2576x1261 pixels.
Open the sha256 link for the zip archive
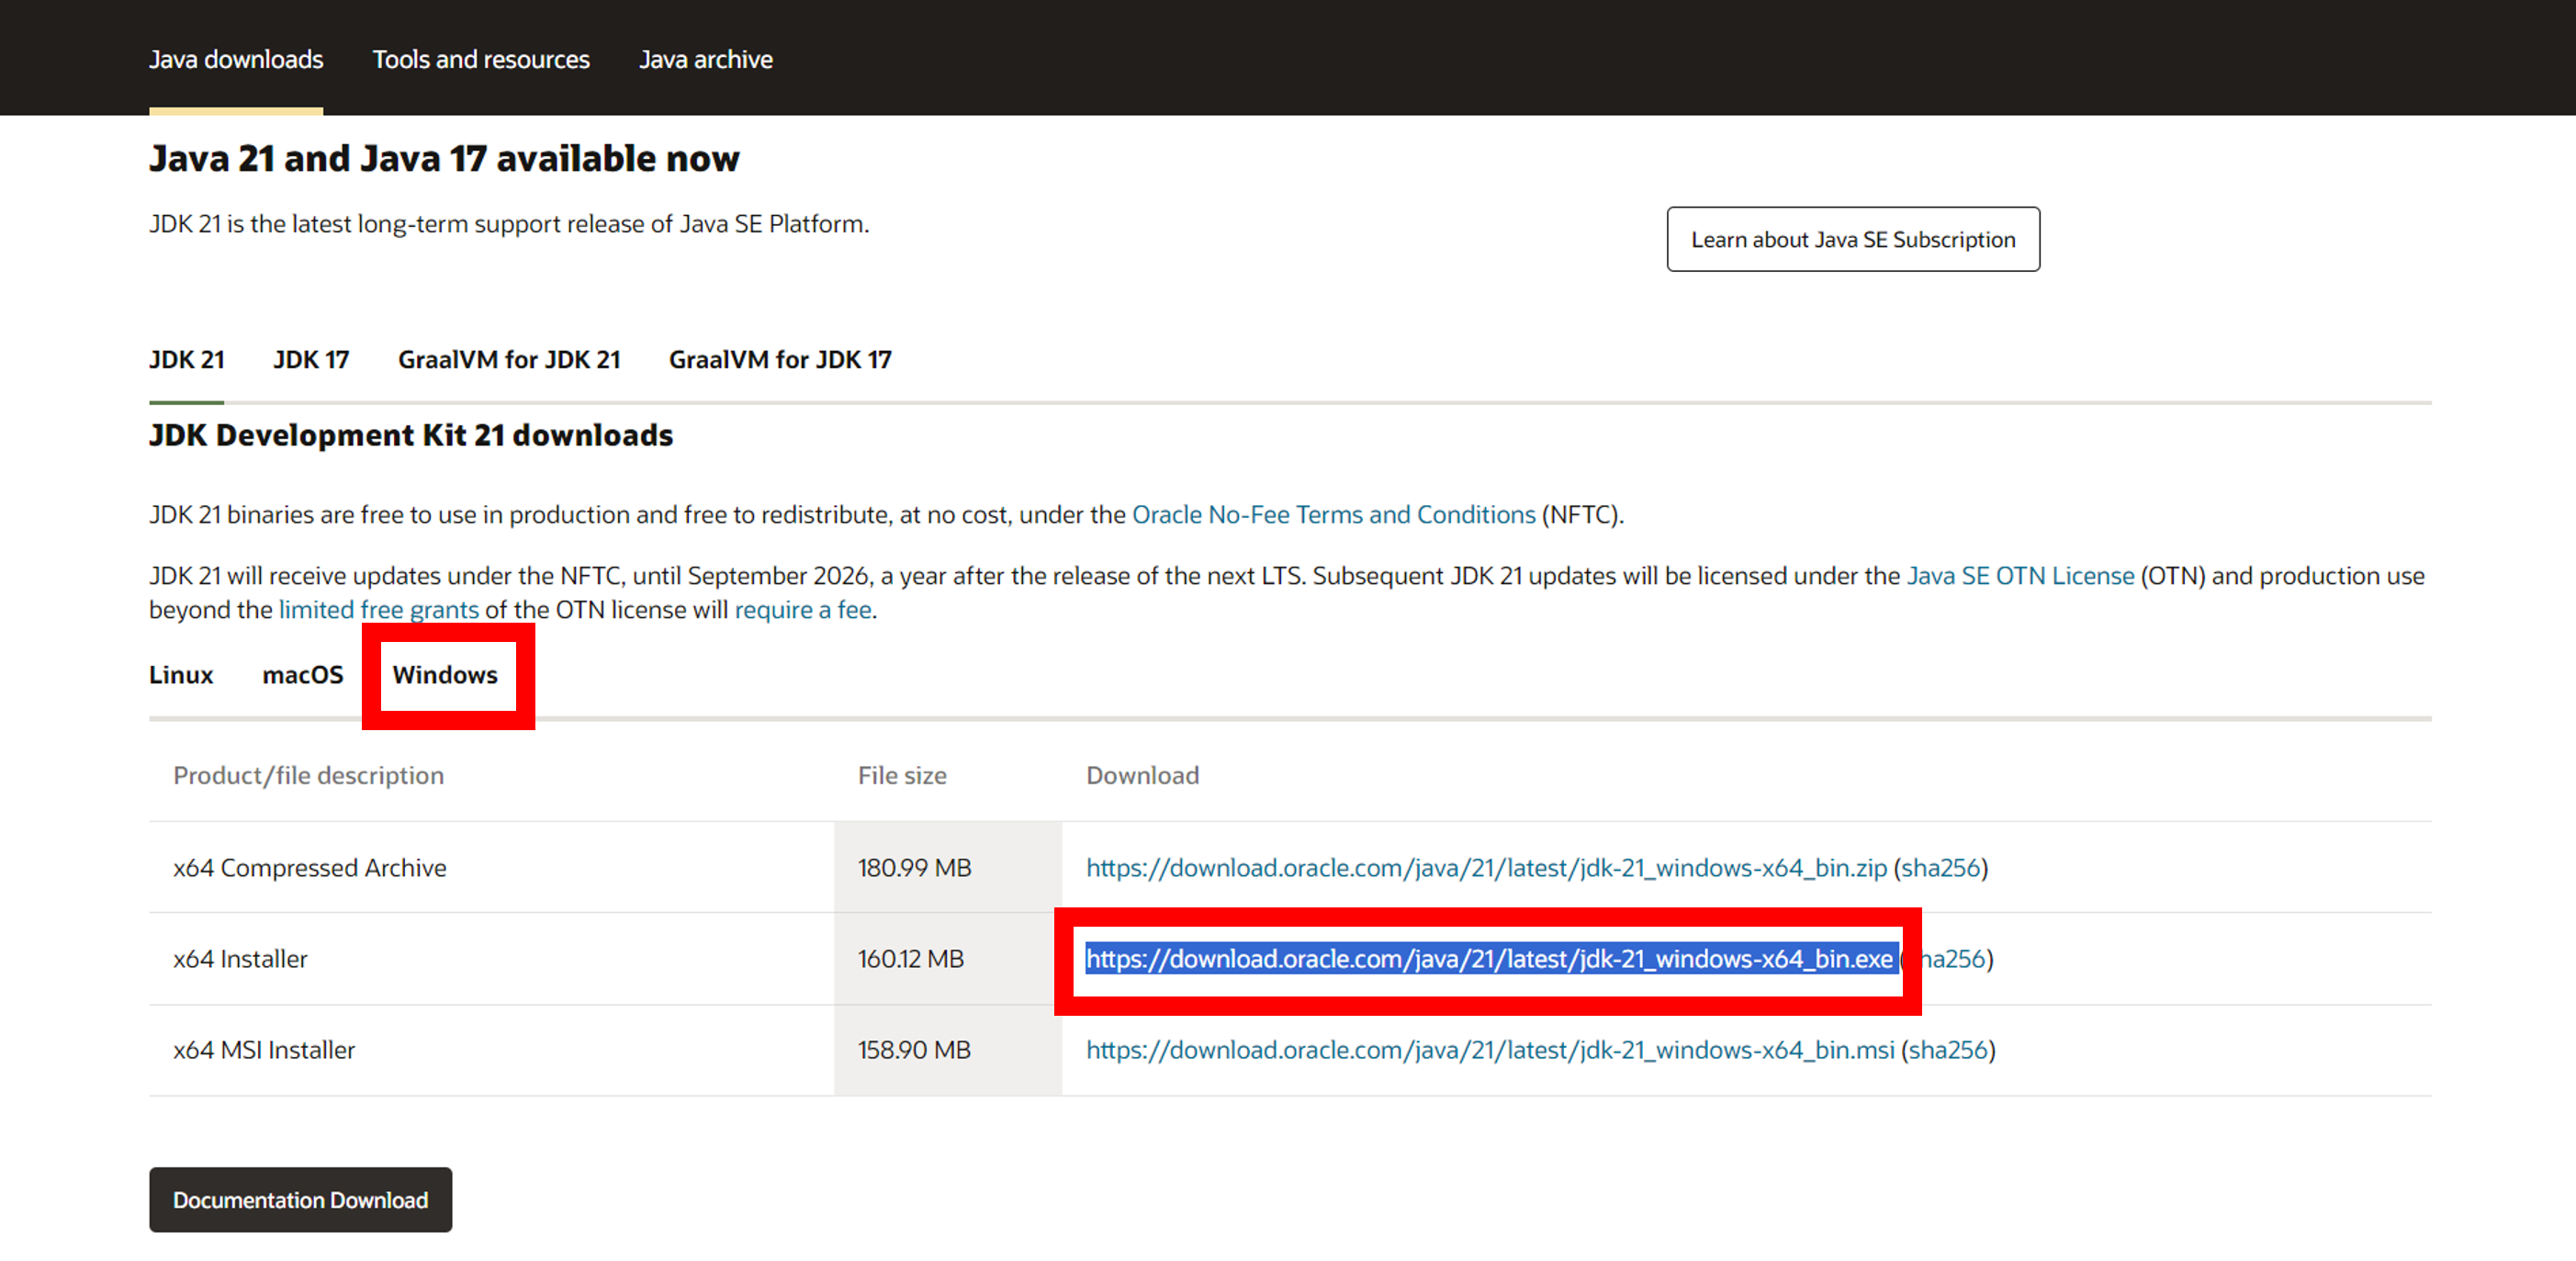[x=1940, y=868]
